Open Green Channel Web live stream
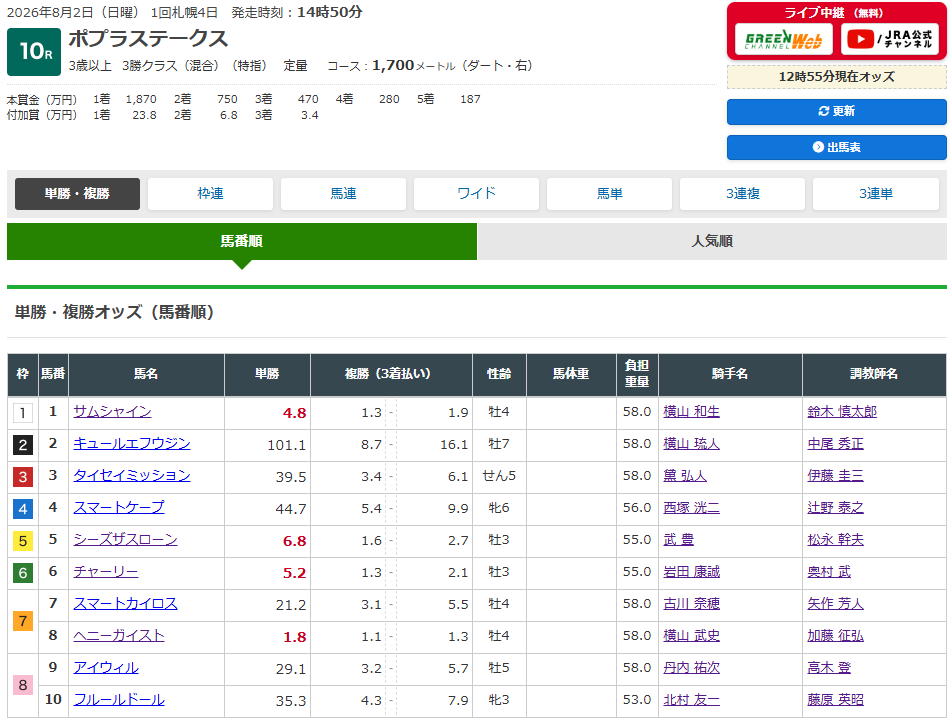The width and height of the screenshot is (951, 722). pyautogui.click(x=783, y=39)
